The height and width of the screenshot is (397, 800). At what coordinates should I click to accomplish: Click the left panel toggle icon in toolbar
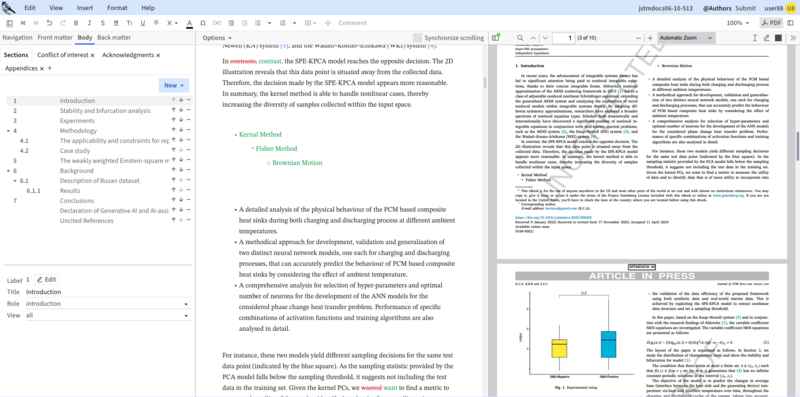tap(9, 23)
